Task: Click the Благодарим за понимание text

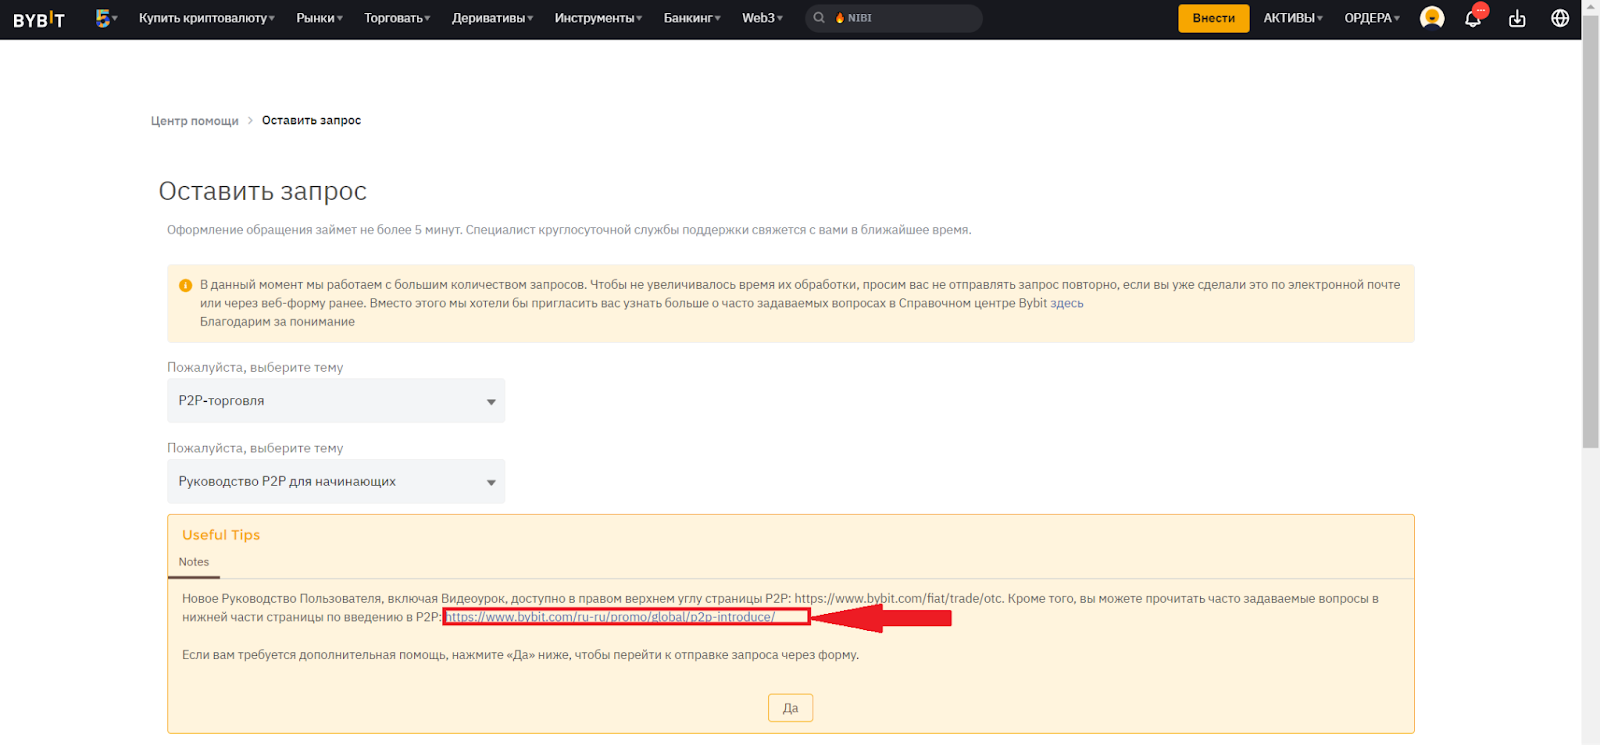Action: point(277,322)
